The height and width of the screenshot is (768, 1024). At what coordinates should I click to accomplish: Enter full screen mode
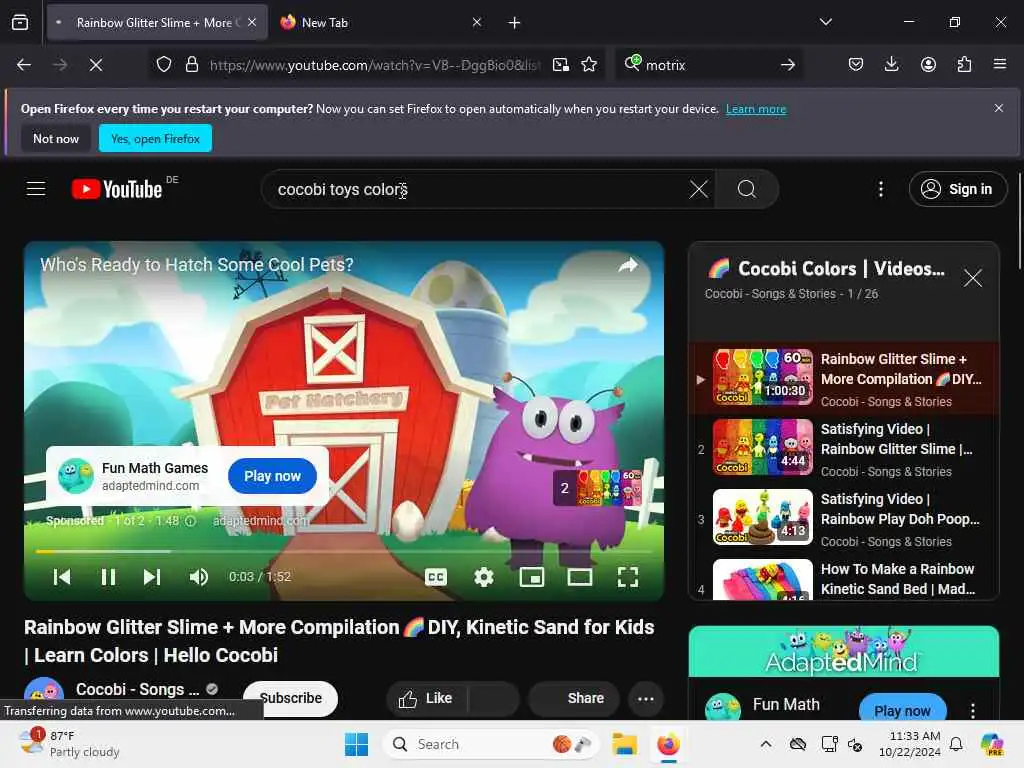(628, 577)
